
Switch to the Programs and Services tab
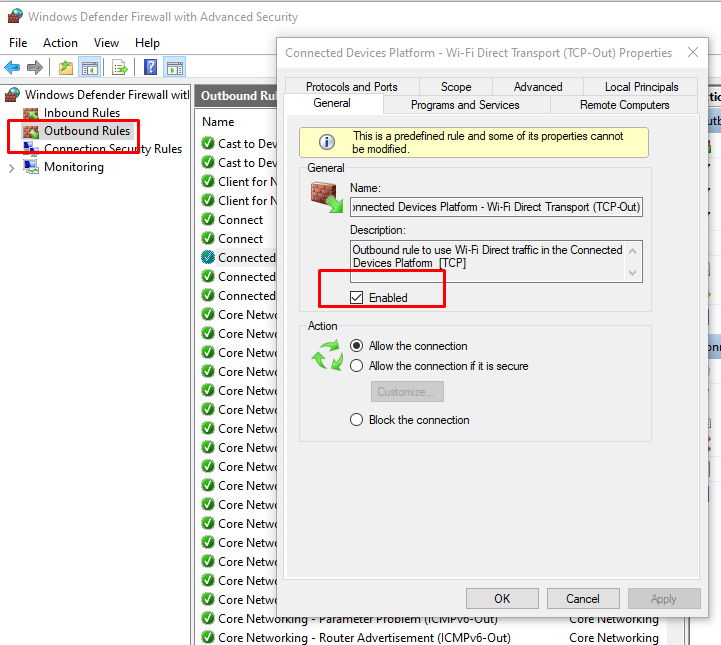coord(465,105)
